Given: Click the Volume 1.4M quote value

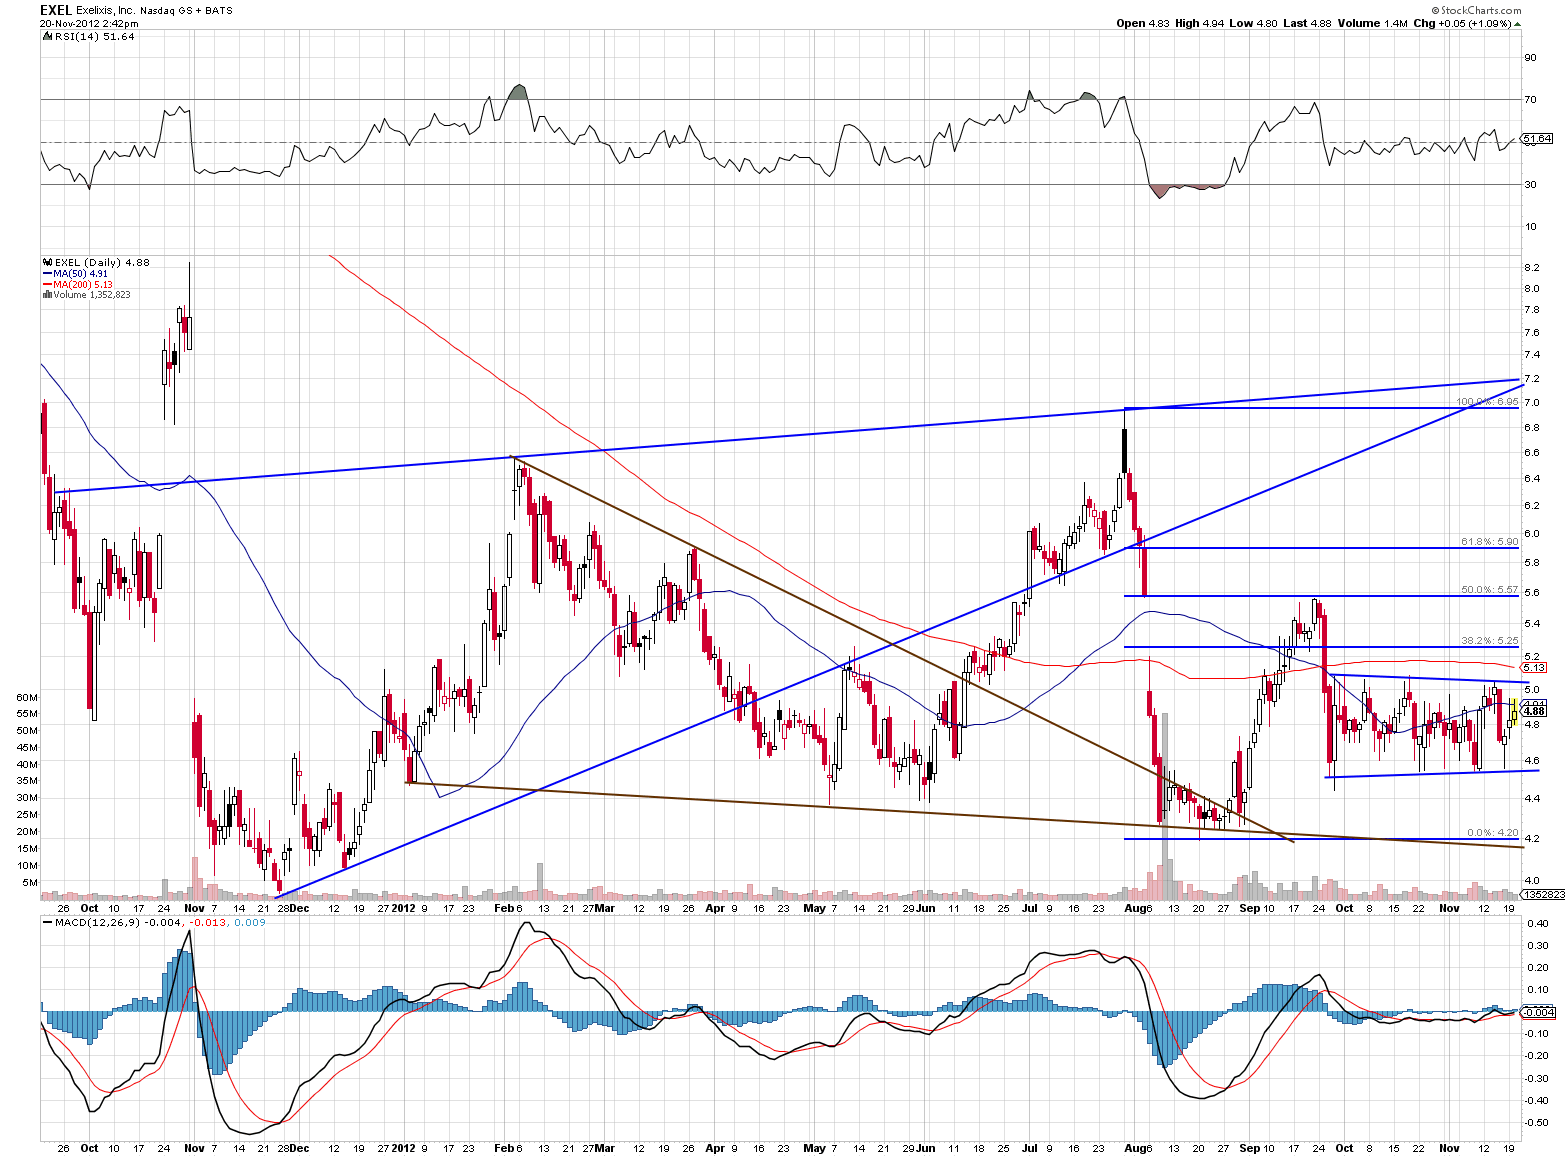Looking at the screenshot, I should click(x=1373, y=23).
